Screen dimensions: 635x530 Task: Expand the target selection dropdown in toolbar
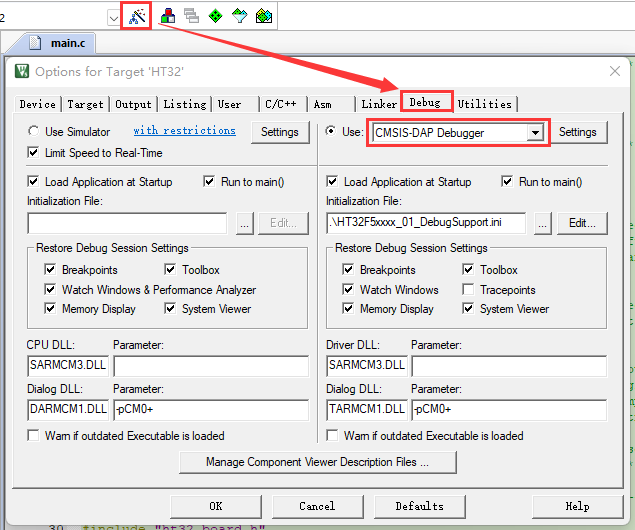tap(112, 16)
